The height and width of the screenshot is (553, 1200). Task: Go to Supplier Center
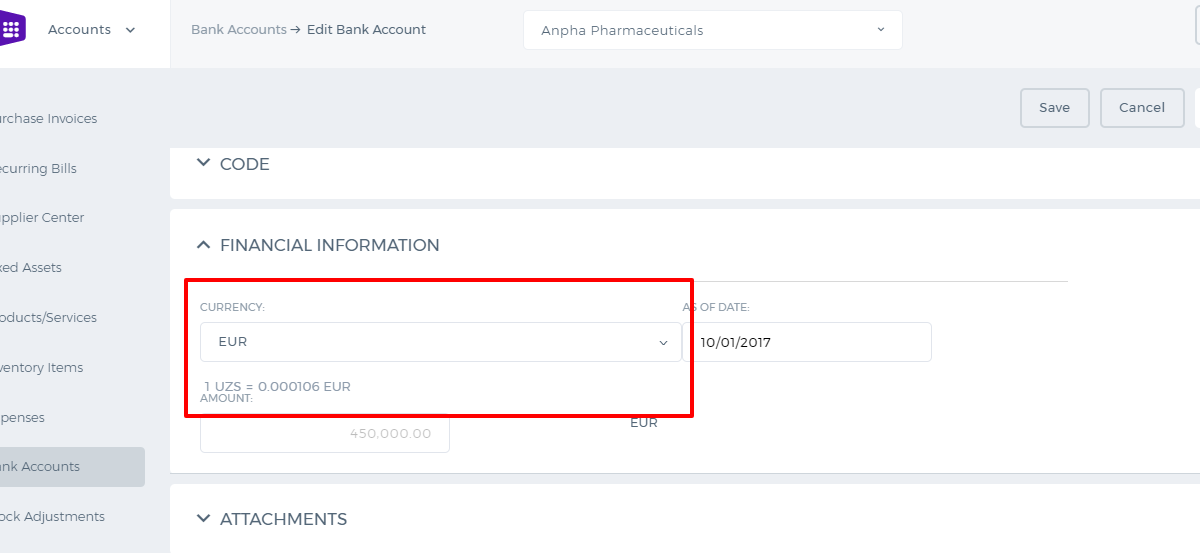[42, 217]
